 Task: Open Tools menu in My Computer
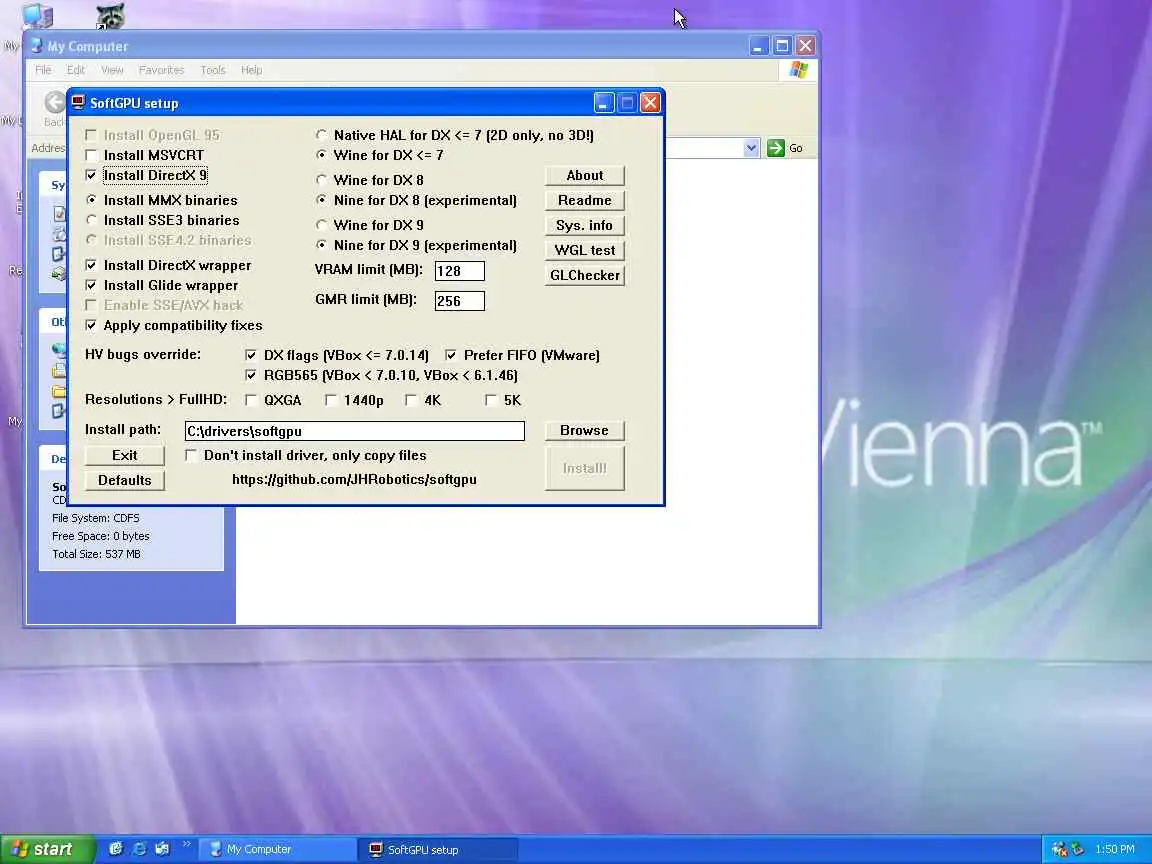(x=213, y=70)
